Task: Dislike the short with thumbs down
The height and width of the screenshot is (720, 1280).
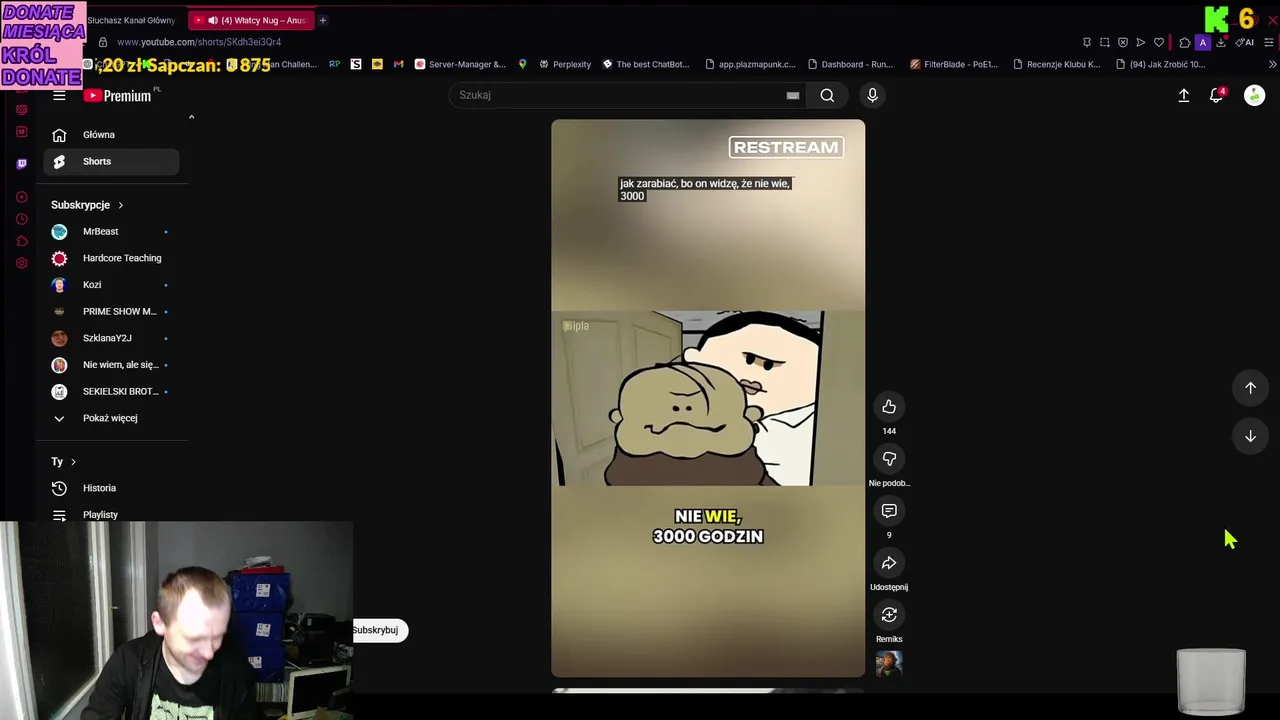Action: pos(889,459)
